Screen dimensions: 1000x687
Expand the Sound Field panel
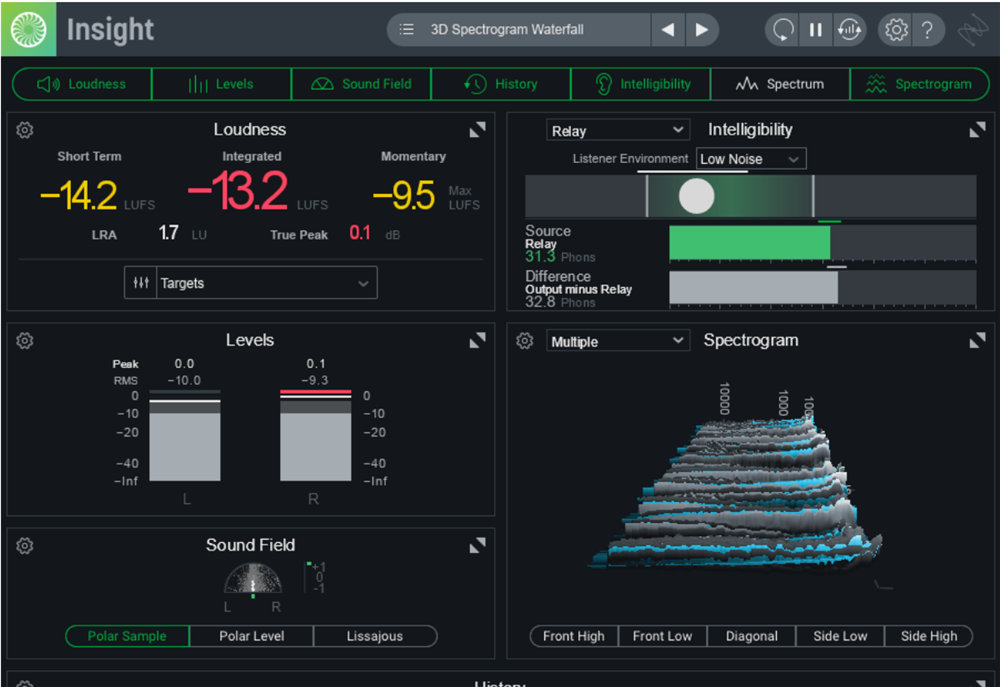pyautogui.click(x=478, y=545)
